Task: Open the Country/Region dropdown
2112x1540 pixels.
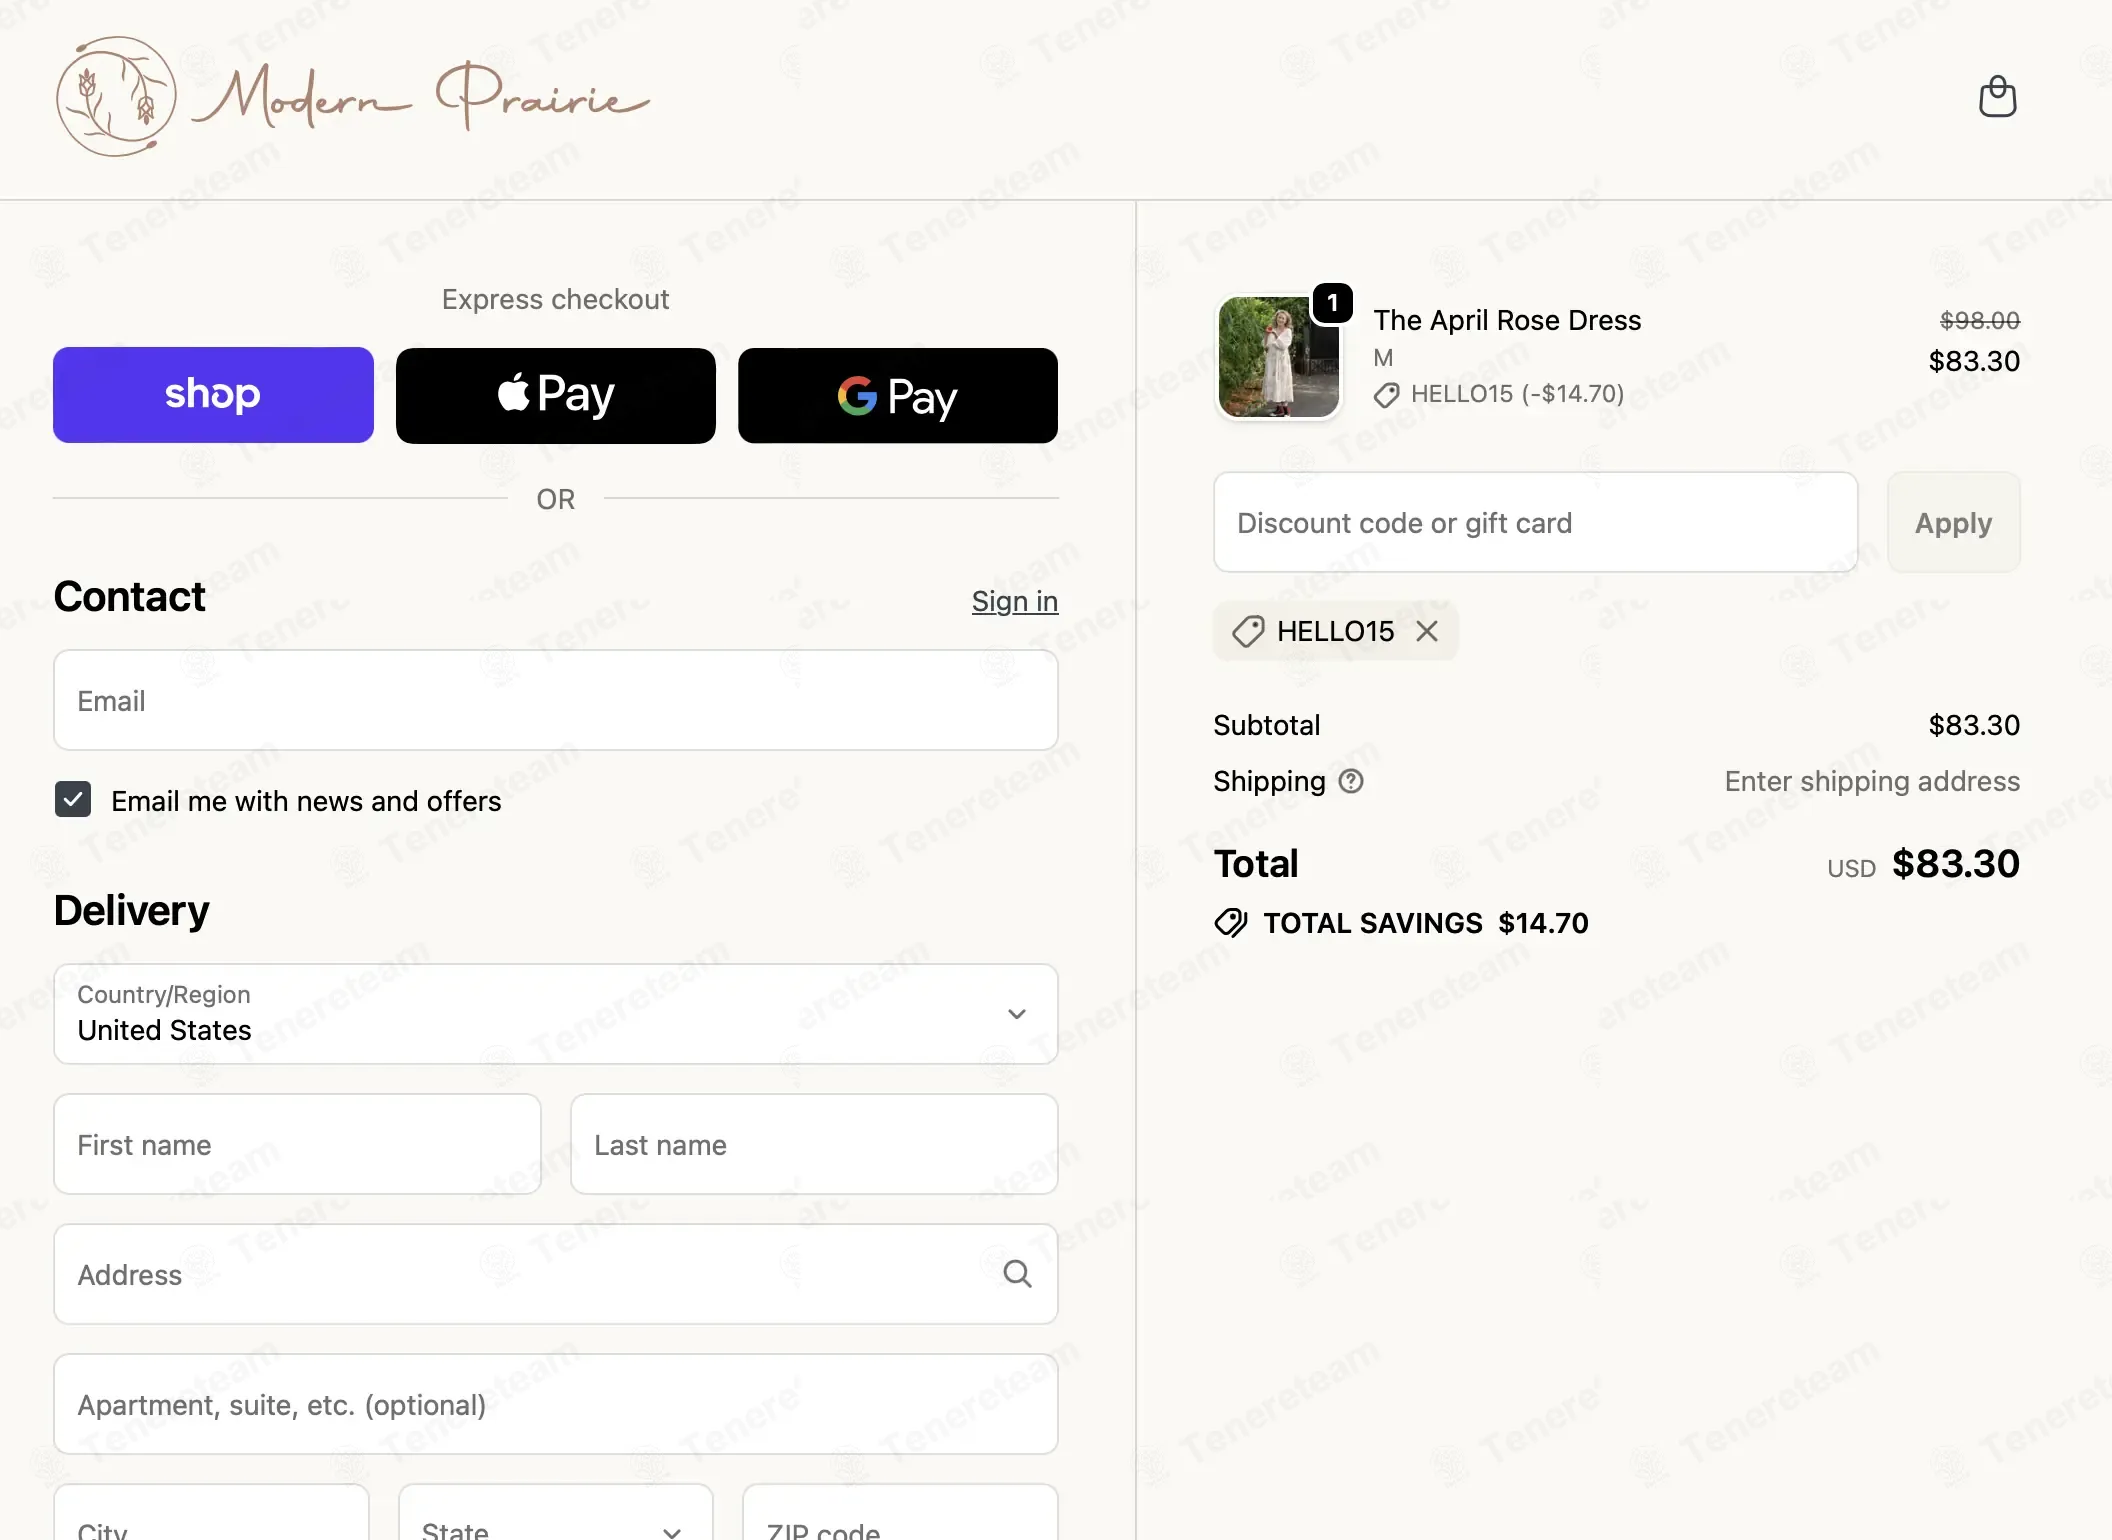Action: coord(556,1014)
